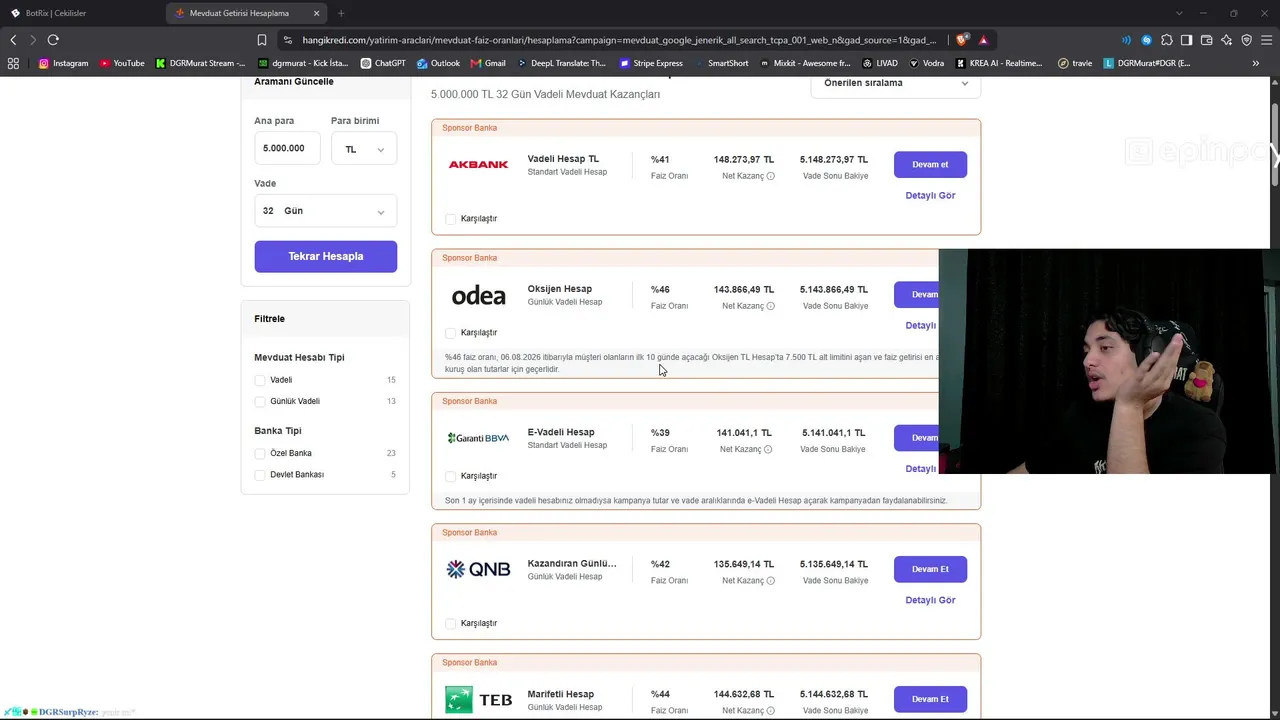Image resolution: width=1280 pixels, height=720 pixels.
Task: Click the Marifetli Hesap product name
Action: pos(561,694)
